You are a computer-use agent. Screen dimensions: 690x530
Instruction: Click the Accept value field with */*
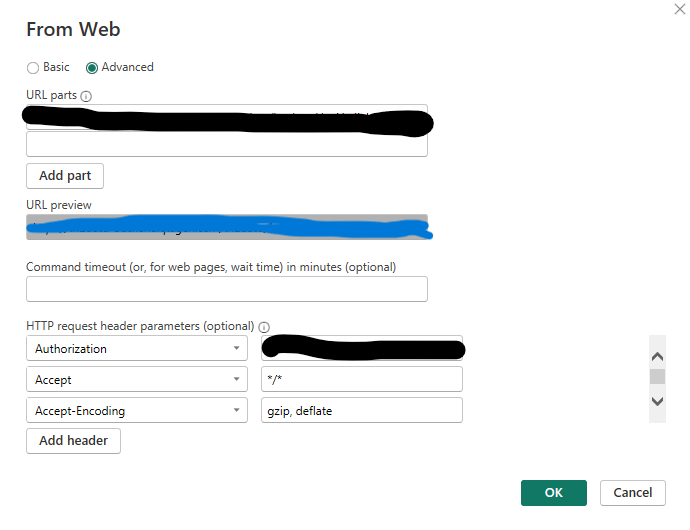362,379
